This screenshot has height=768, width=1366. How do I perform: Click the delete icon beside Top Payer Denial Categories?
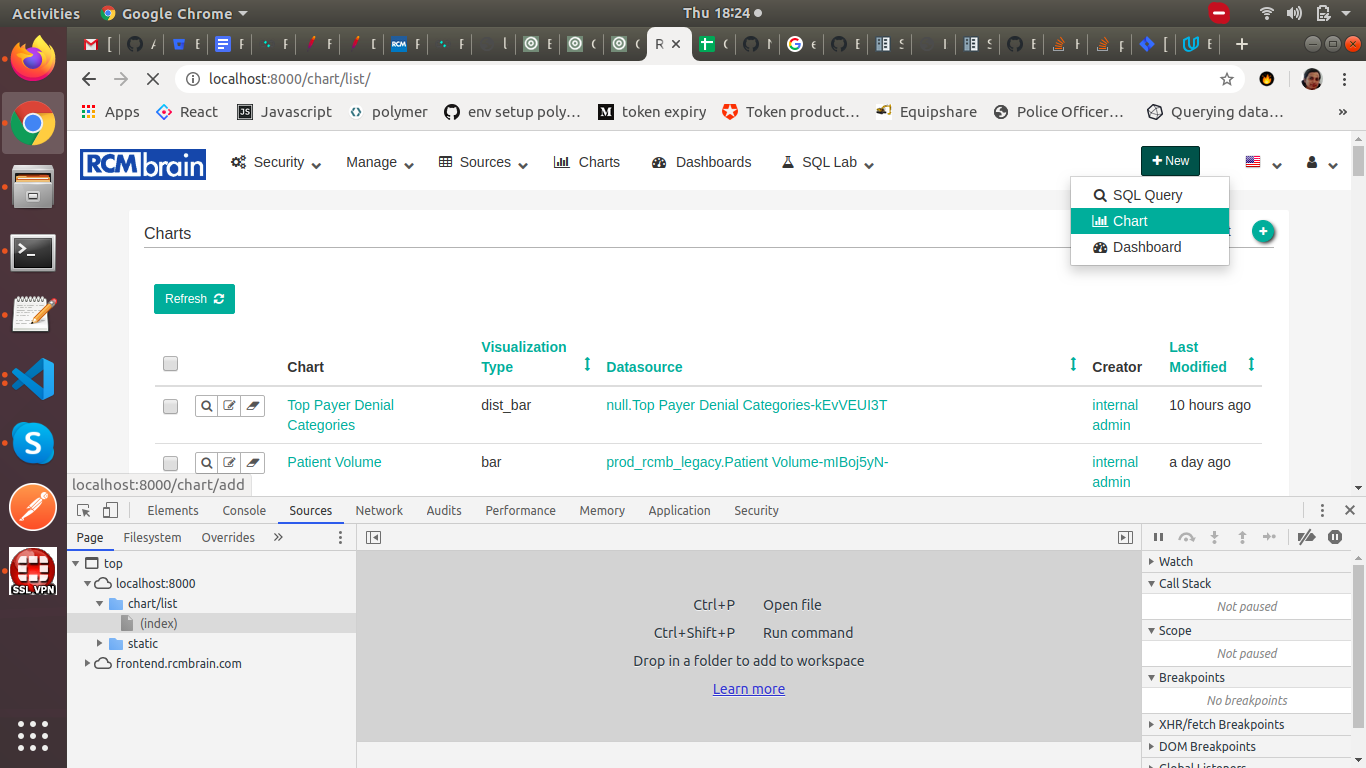tap(252, 406)
